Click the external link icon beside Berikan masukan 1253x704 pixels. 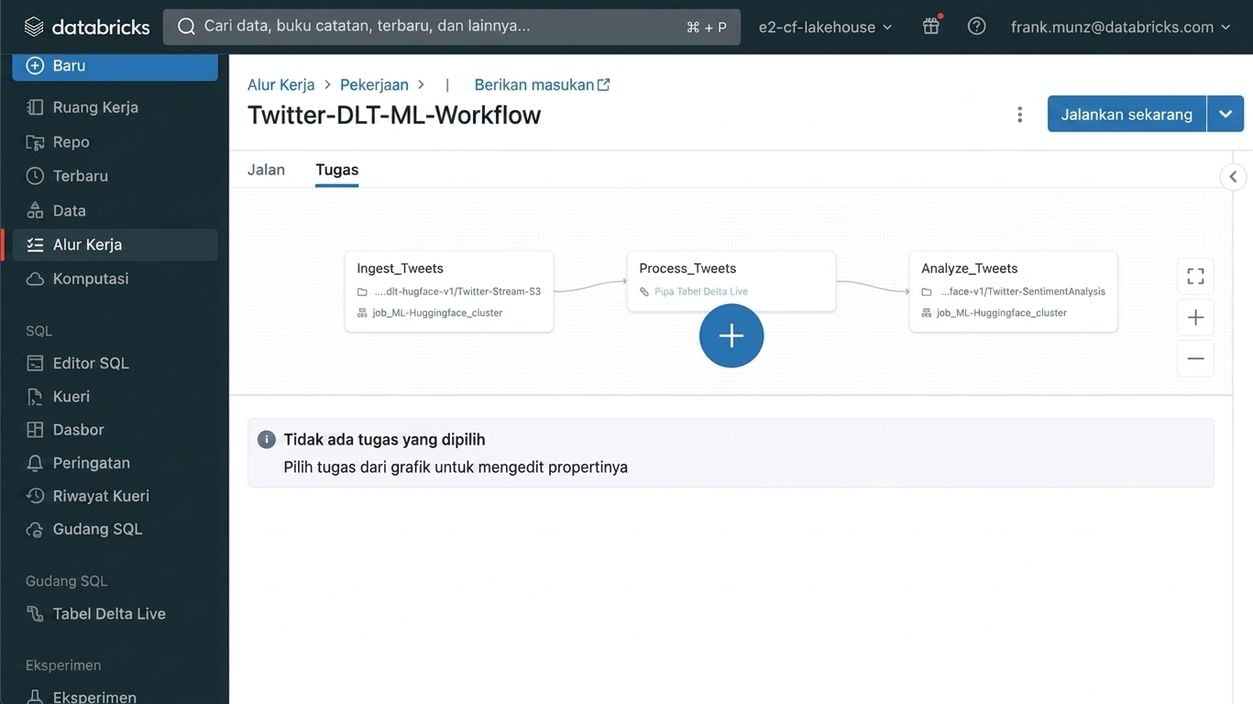[604, 85]
